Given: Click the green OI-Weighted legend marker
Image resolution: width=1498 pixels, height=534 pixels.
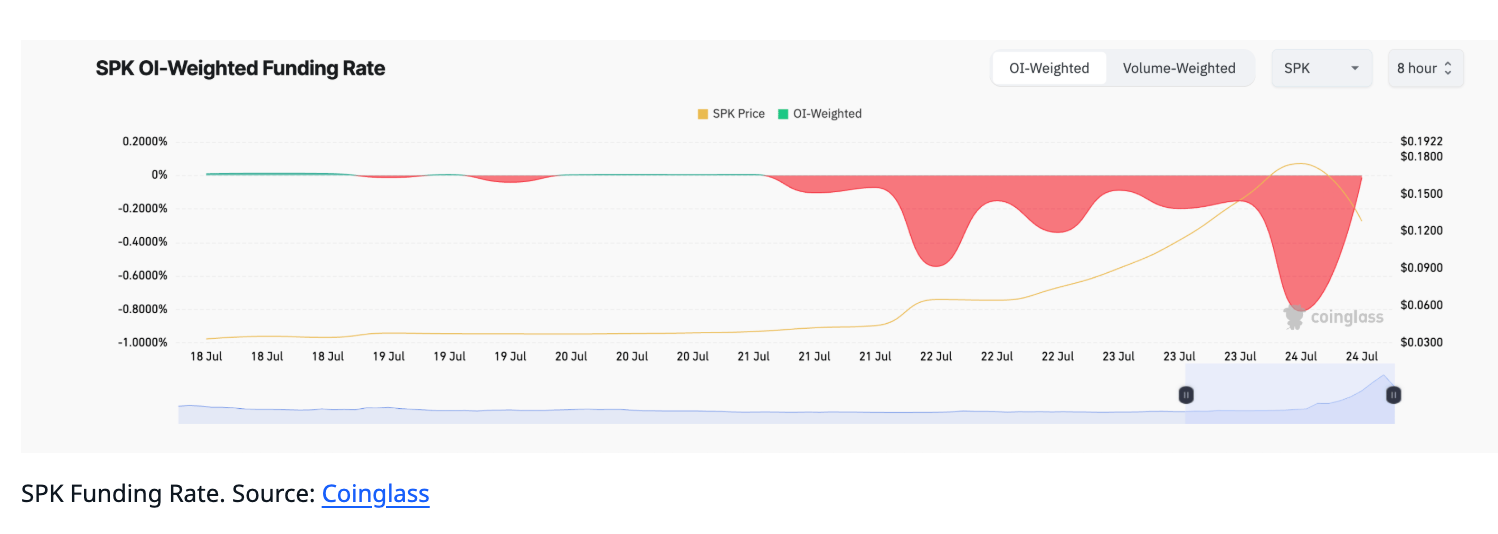Looking at the screenshot, I should click(x=783, y=114).
